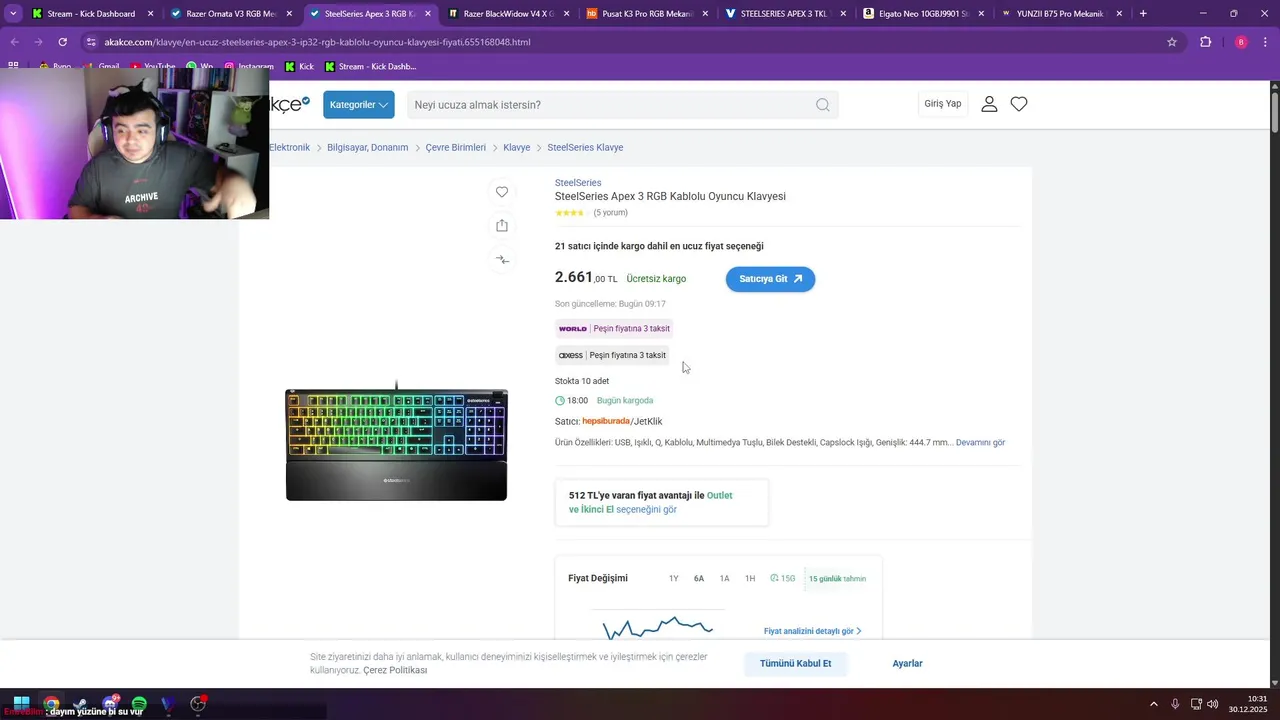
Task: Switch to the Razer BlackWidow V4 X tab
Action: pyautogui.click(x=507, y=14)
